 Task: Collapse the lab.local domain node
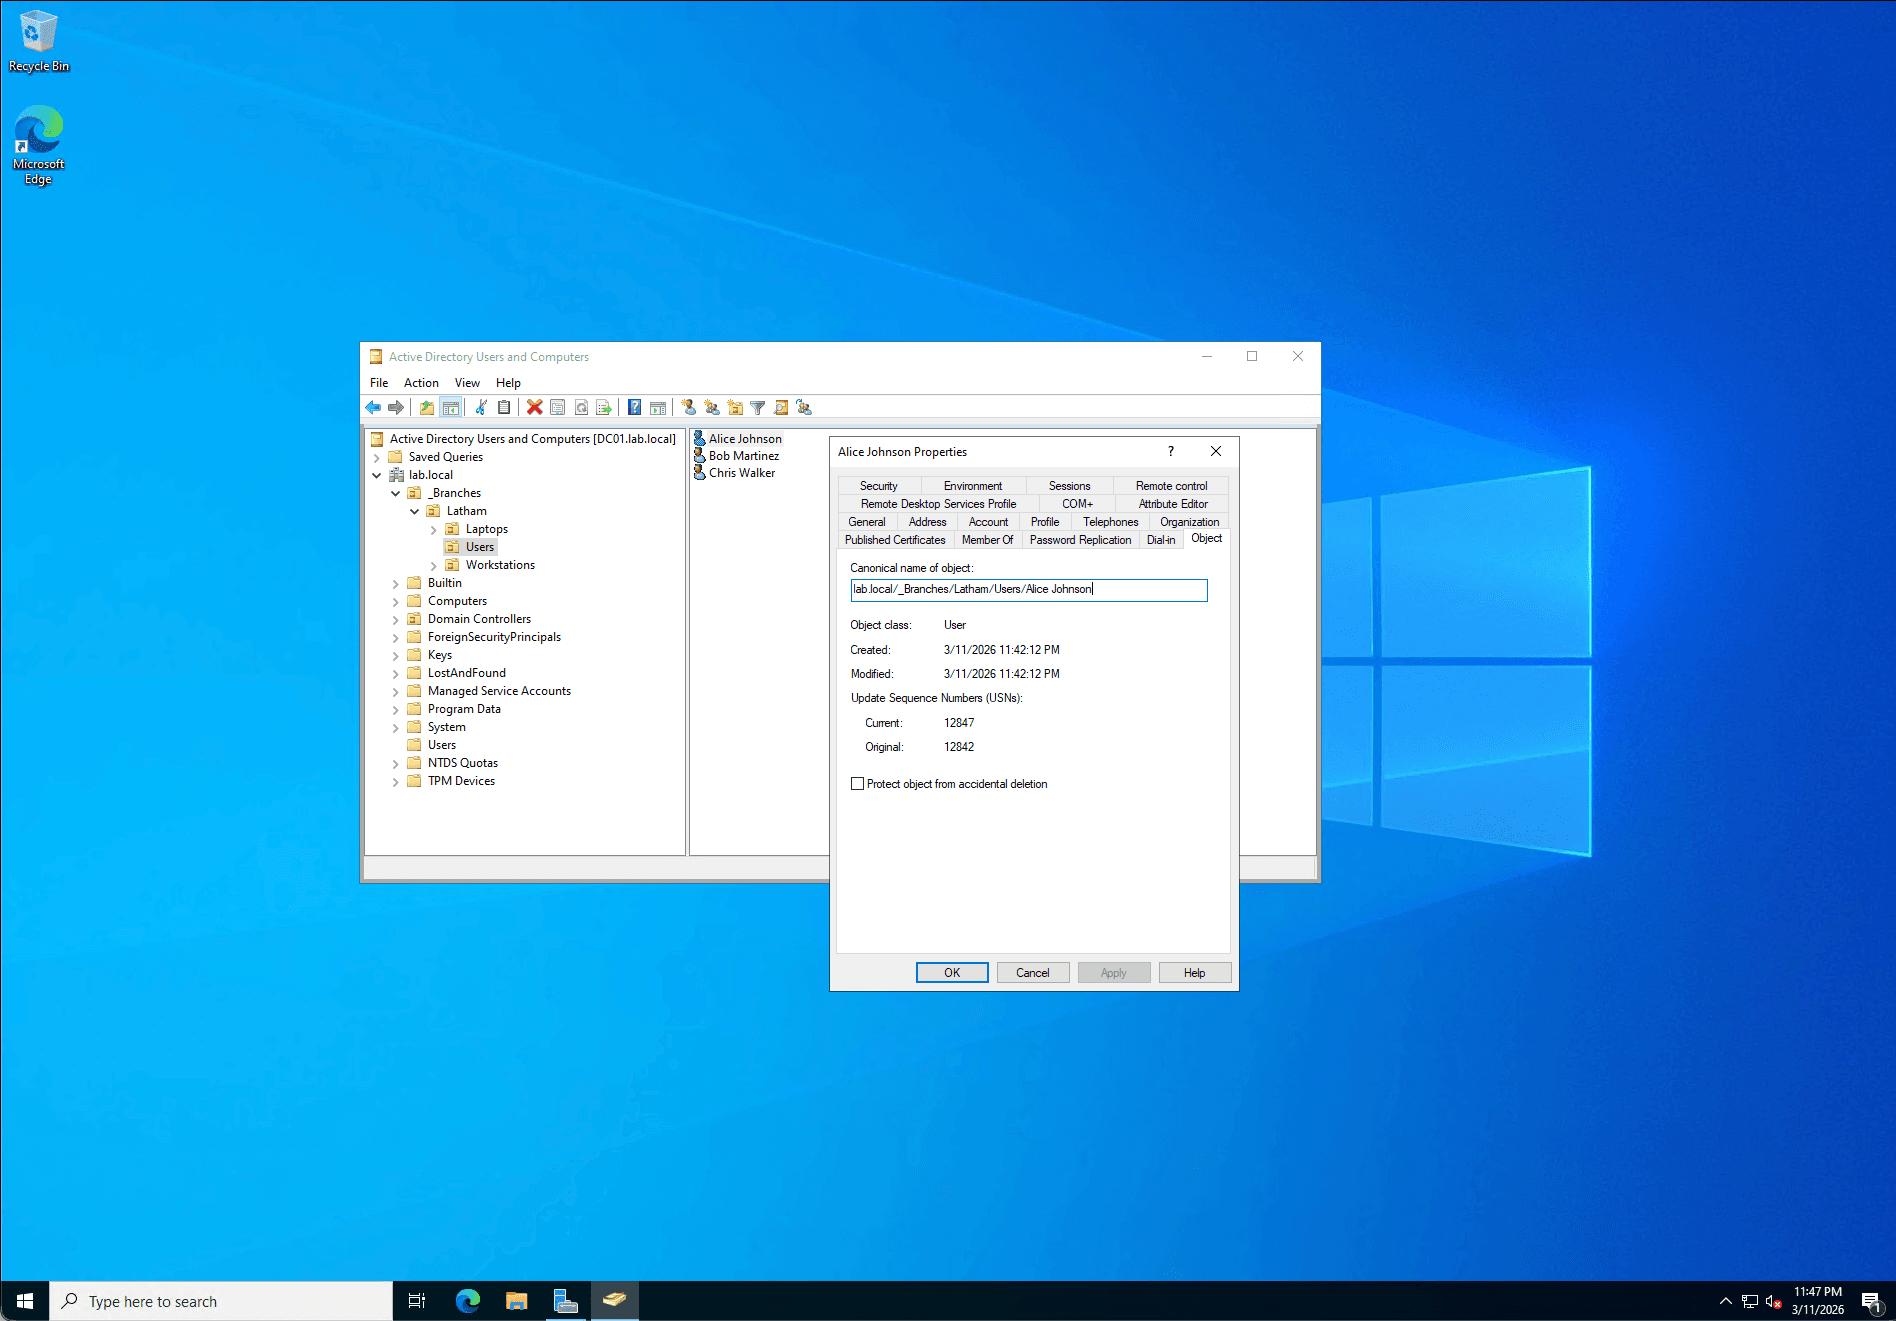pos(377,475)
